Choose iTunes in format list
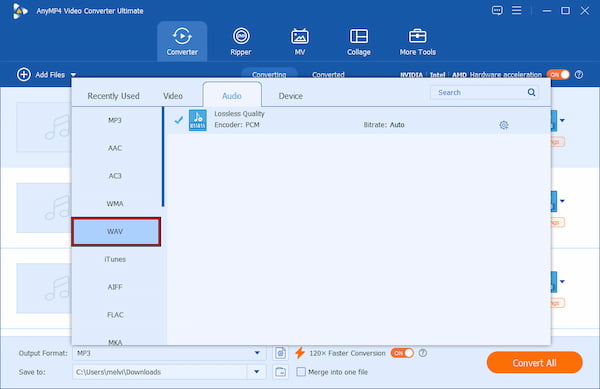Viewport: 600px width, 389px height. point(115,259)
